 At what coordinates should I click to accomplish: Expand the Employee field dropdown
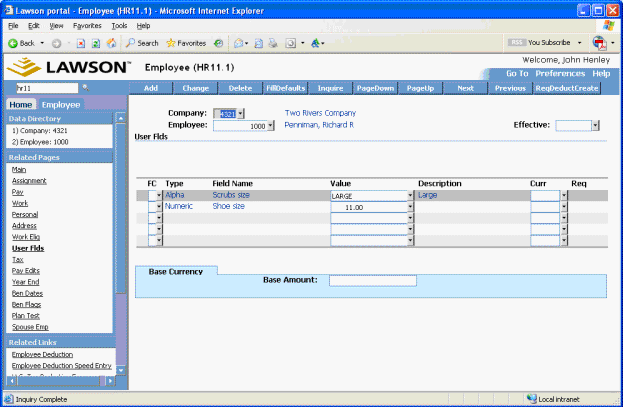pos(270,126)
